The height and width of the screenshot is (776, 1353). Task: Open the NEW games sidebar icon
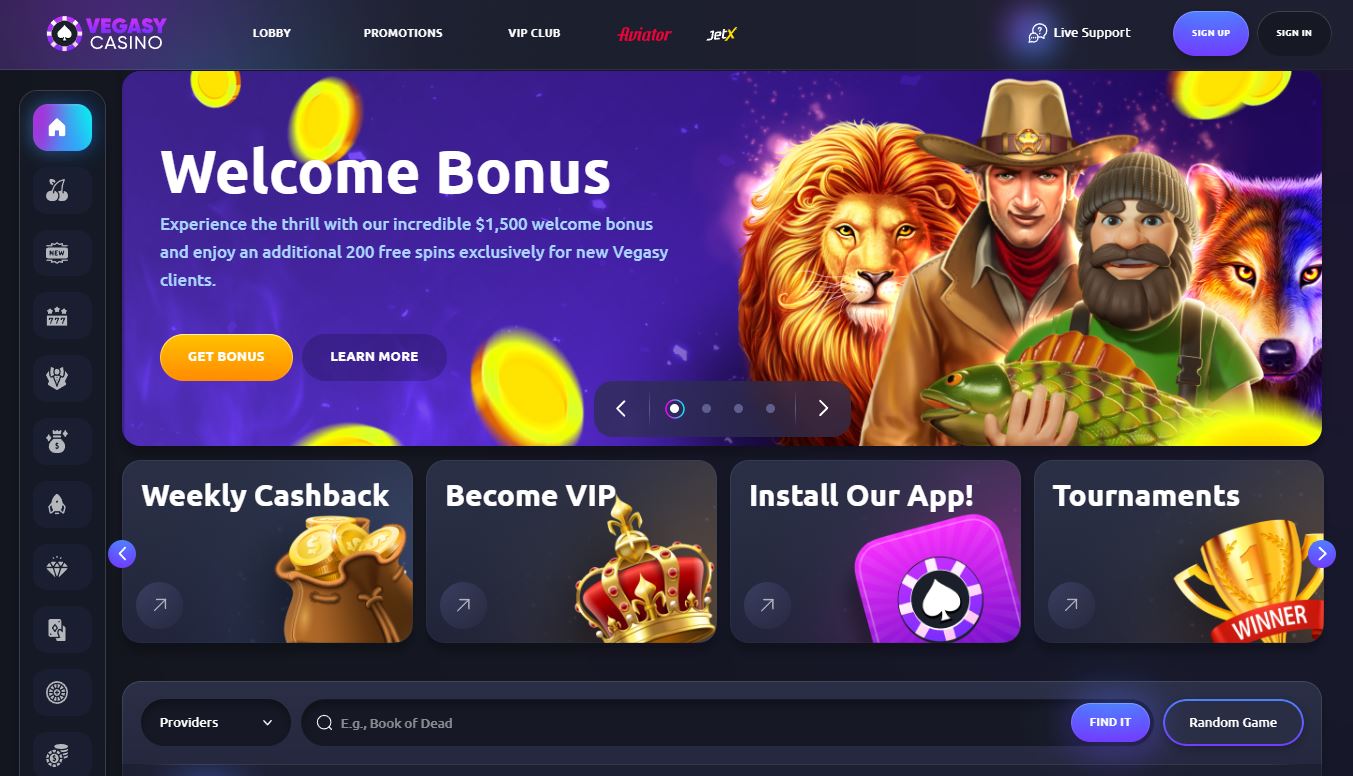click(62, 253)
